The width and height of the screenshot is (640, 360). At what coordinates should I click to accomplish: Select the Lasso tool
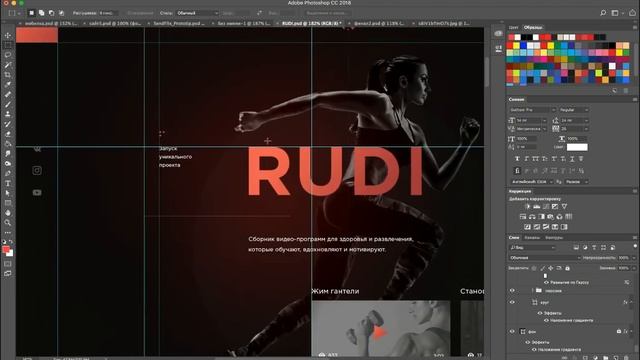coord(8,55)
